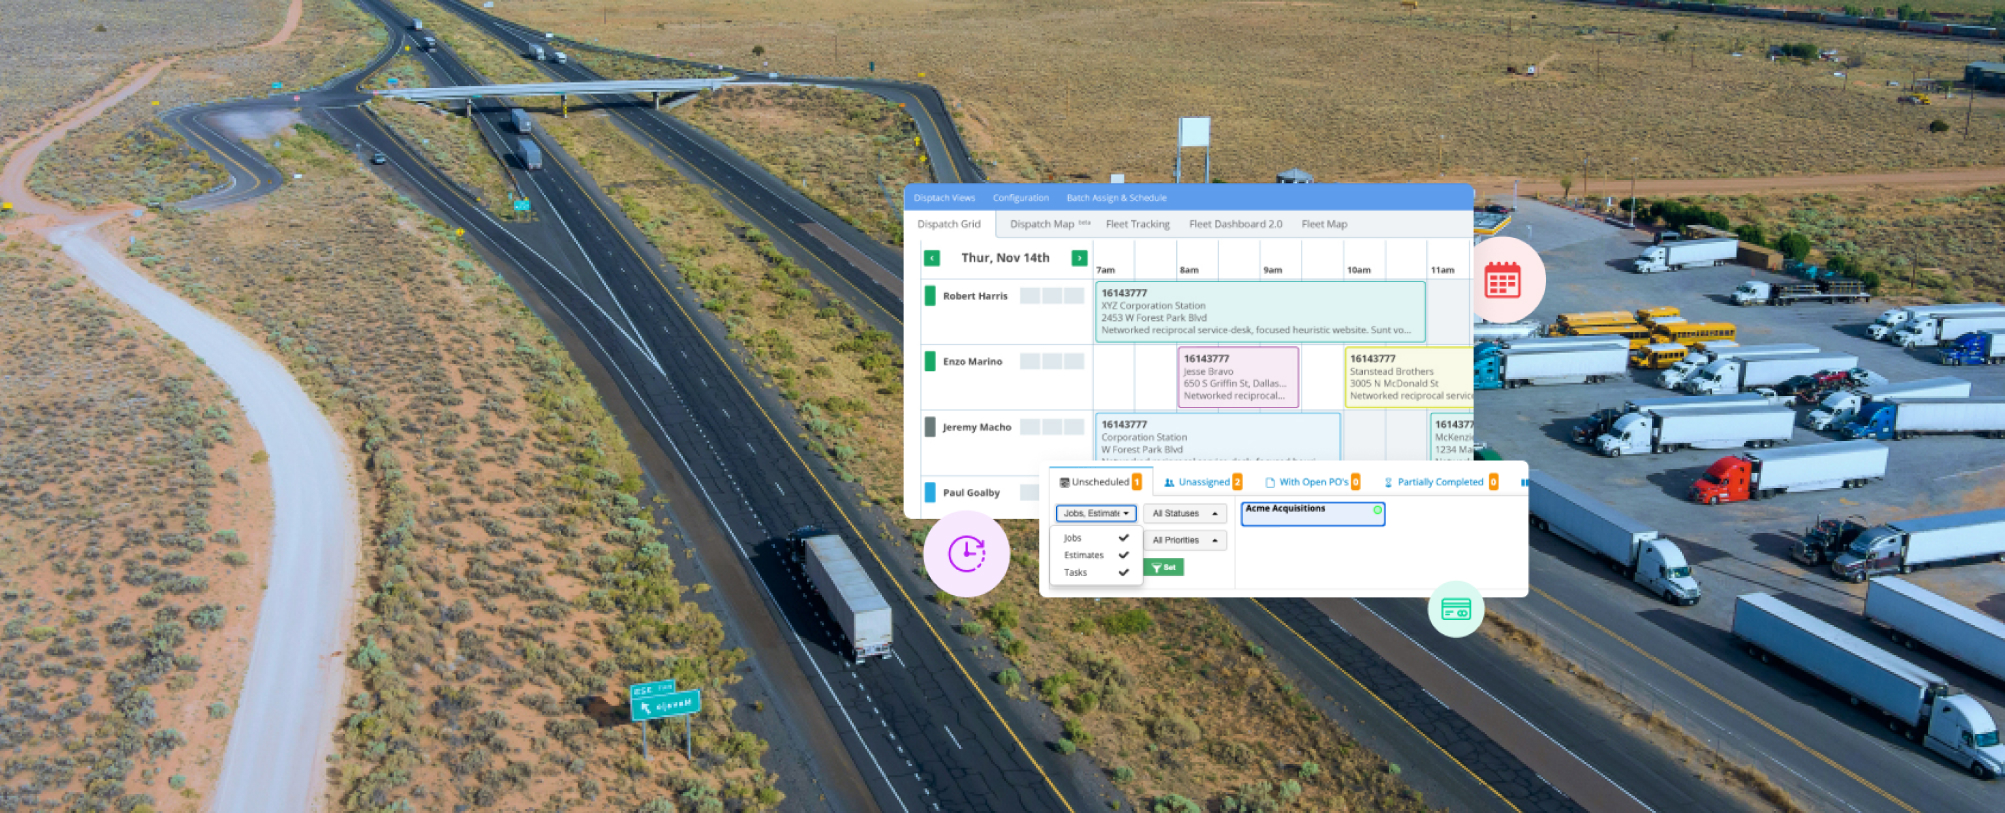Click technician name Enzo Marino

(972, 361)
